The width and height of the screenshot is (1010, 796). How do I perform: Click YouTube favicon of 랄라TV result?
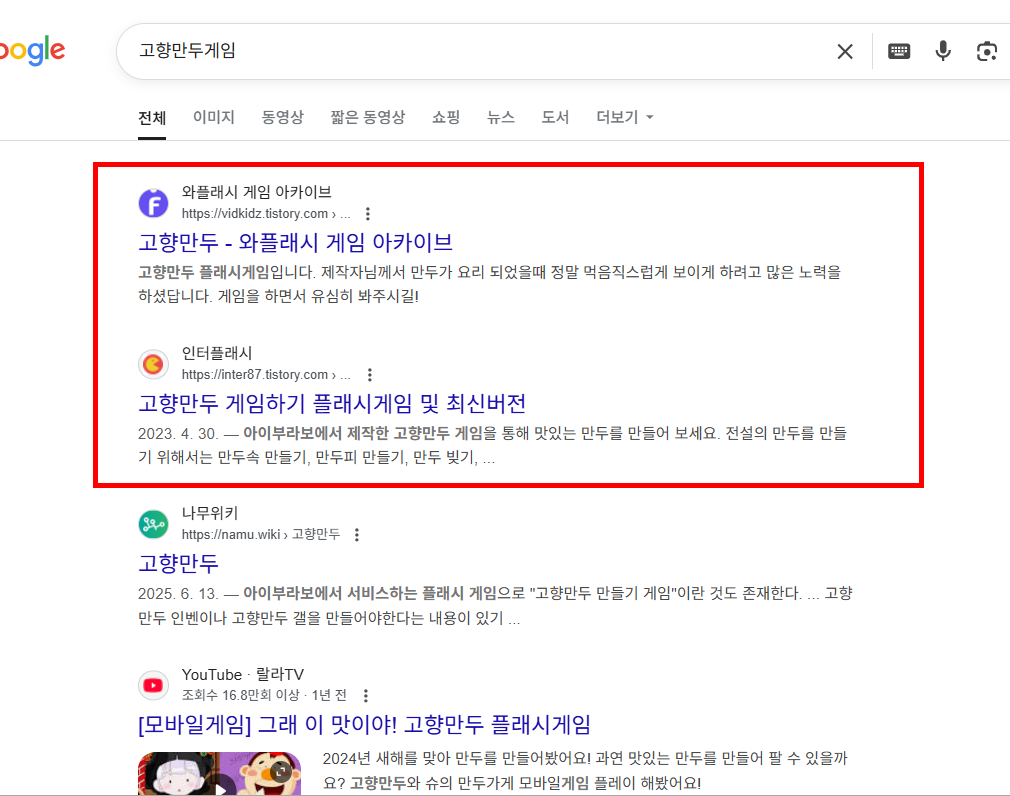click(x=153, y=685)
